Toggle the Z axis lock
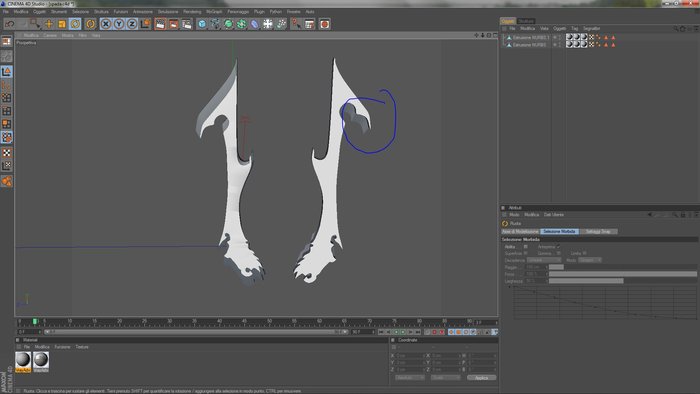 point(132,24)
